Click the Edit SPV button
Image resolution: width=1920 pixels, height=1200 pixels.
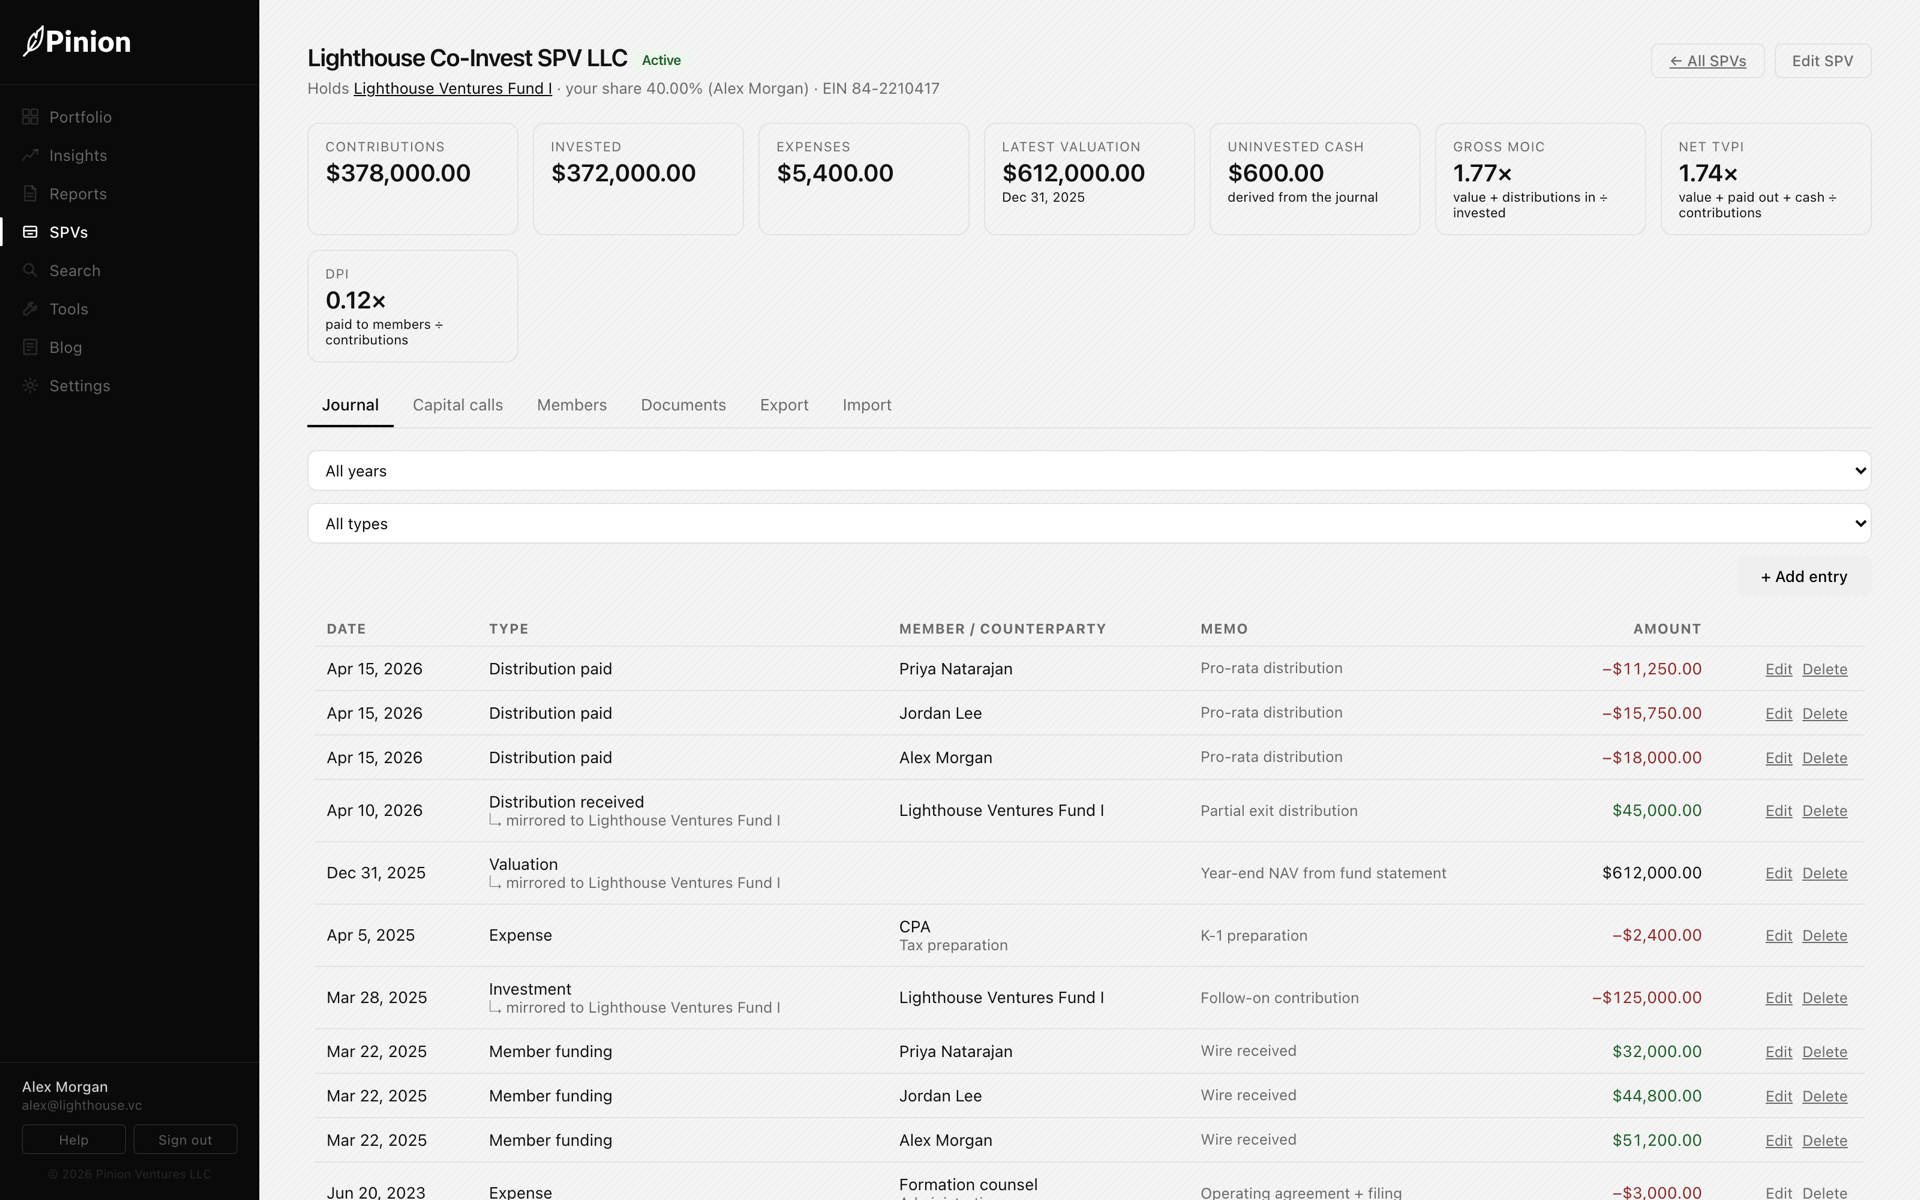1822,61
